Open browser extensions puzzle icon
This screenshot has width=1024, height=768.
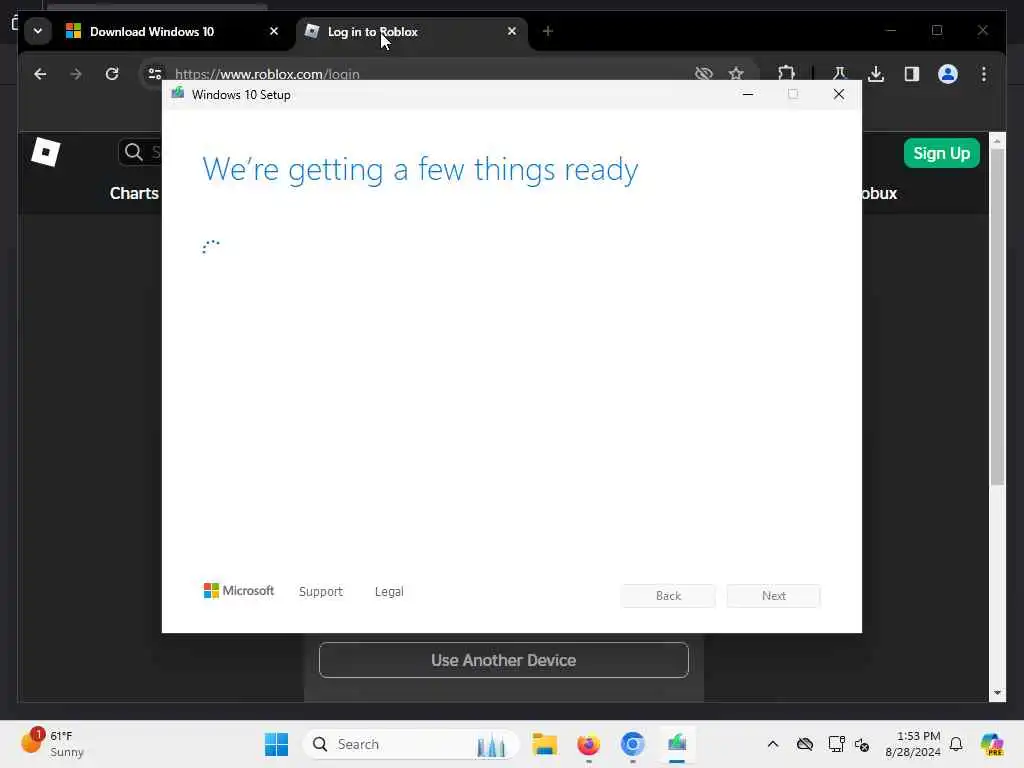(x=787, y=74)
